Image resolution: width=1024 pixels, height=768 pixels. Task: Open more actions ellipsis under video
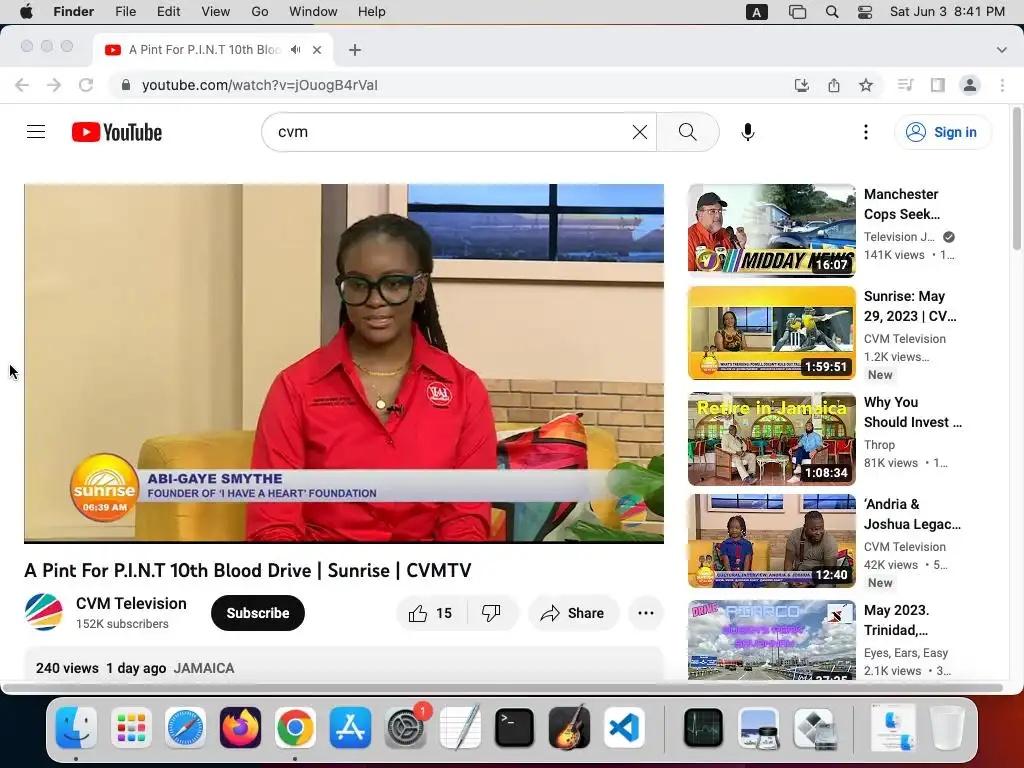pos(646,613)
